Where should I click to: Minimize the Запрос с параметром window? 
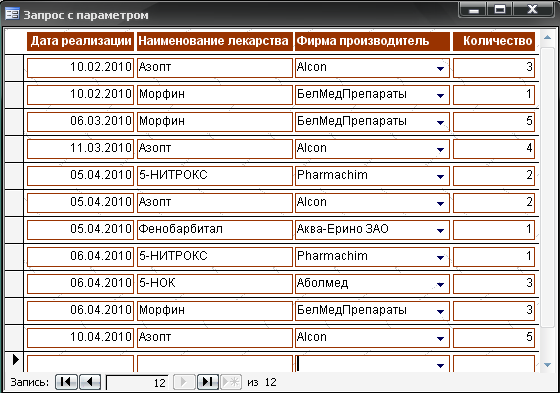(x=473, y=9)
